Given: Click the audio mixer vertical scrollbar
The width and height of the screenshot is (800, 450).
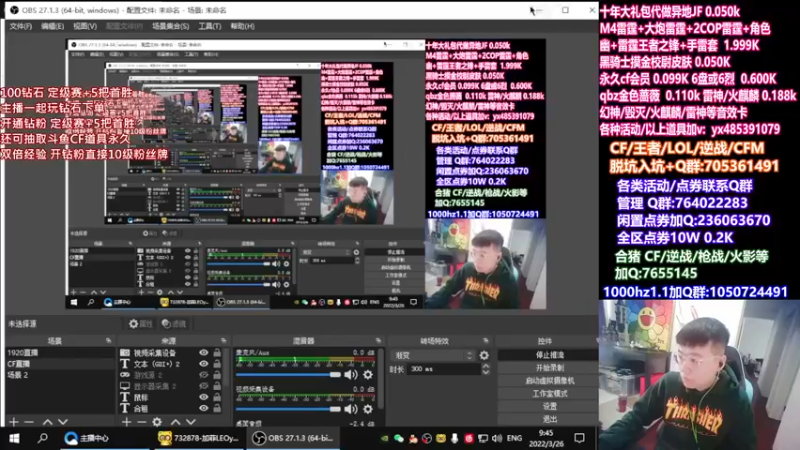Looking at the screenshot, I should coord(382,378).
